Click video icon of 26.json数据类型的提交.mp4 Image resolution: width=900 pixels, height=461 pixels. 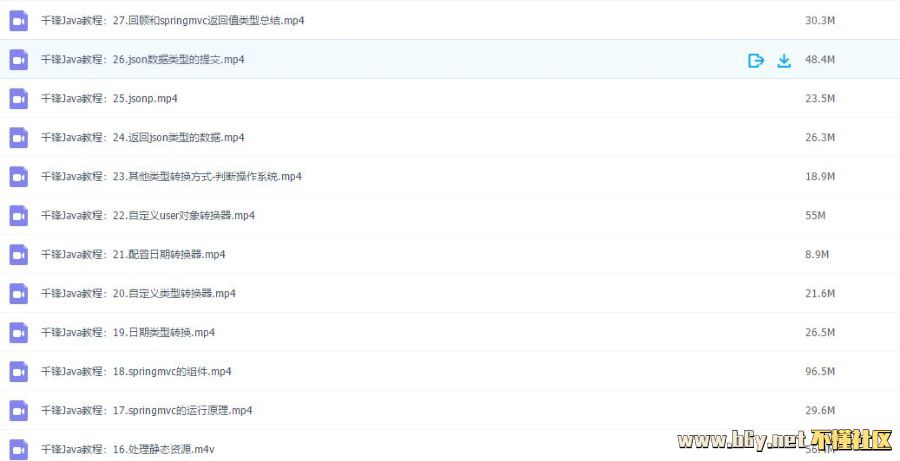[18, 60]
